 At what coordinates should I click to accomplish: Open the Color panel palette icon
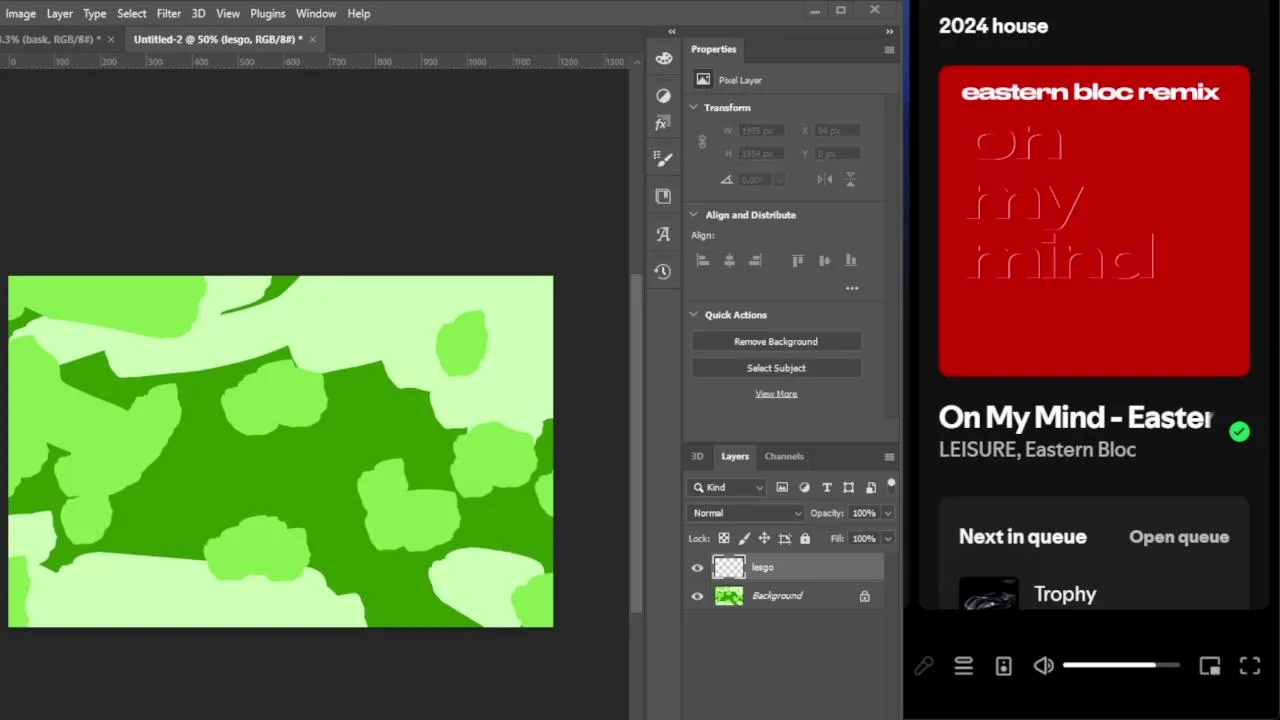click(663, 58)
